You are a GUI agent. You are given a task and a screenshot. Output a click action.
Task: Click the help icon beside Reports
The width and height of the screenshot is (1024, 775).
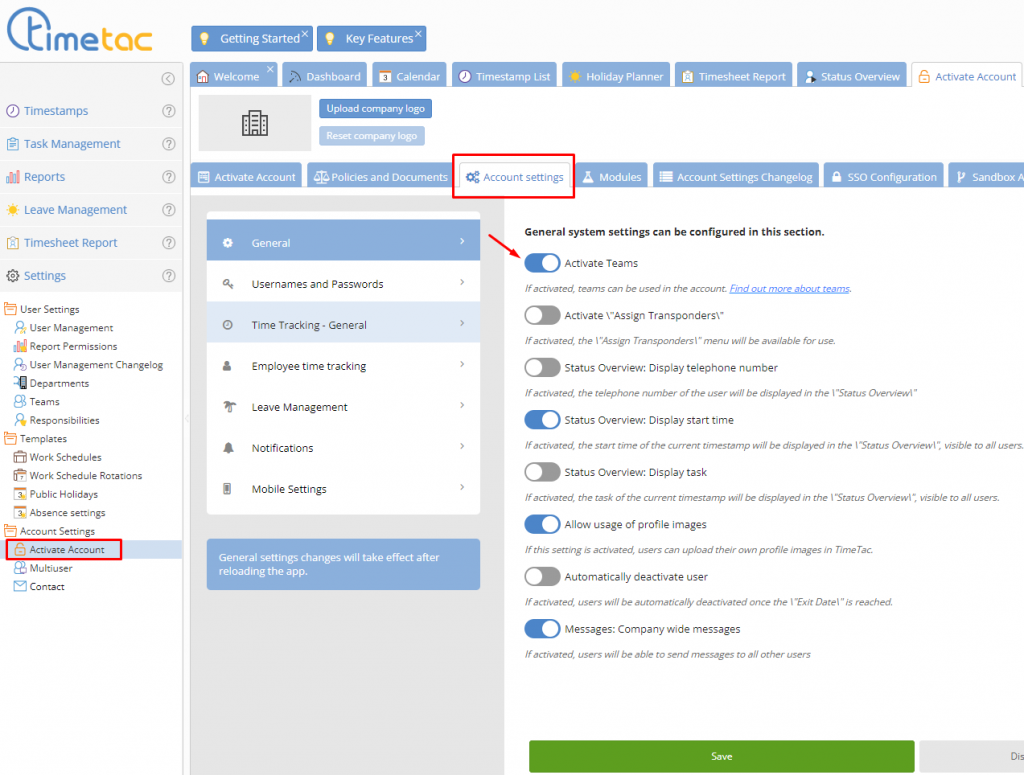[x=168, y=177]
